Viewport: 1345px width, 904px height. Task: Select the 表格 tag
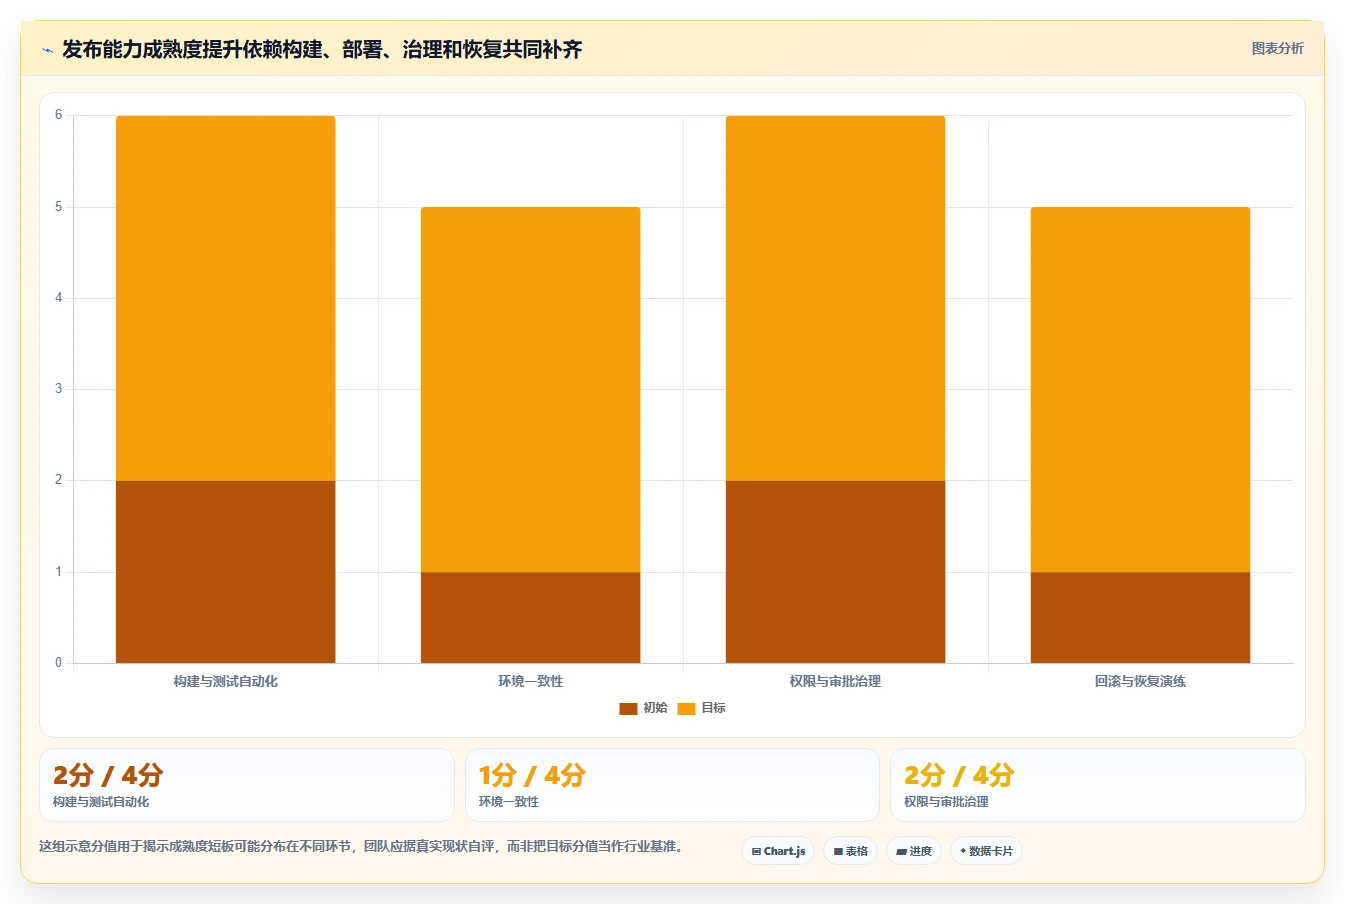(x=850, y=851)
